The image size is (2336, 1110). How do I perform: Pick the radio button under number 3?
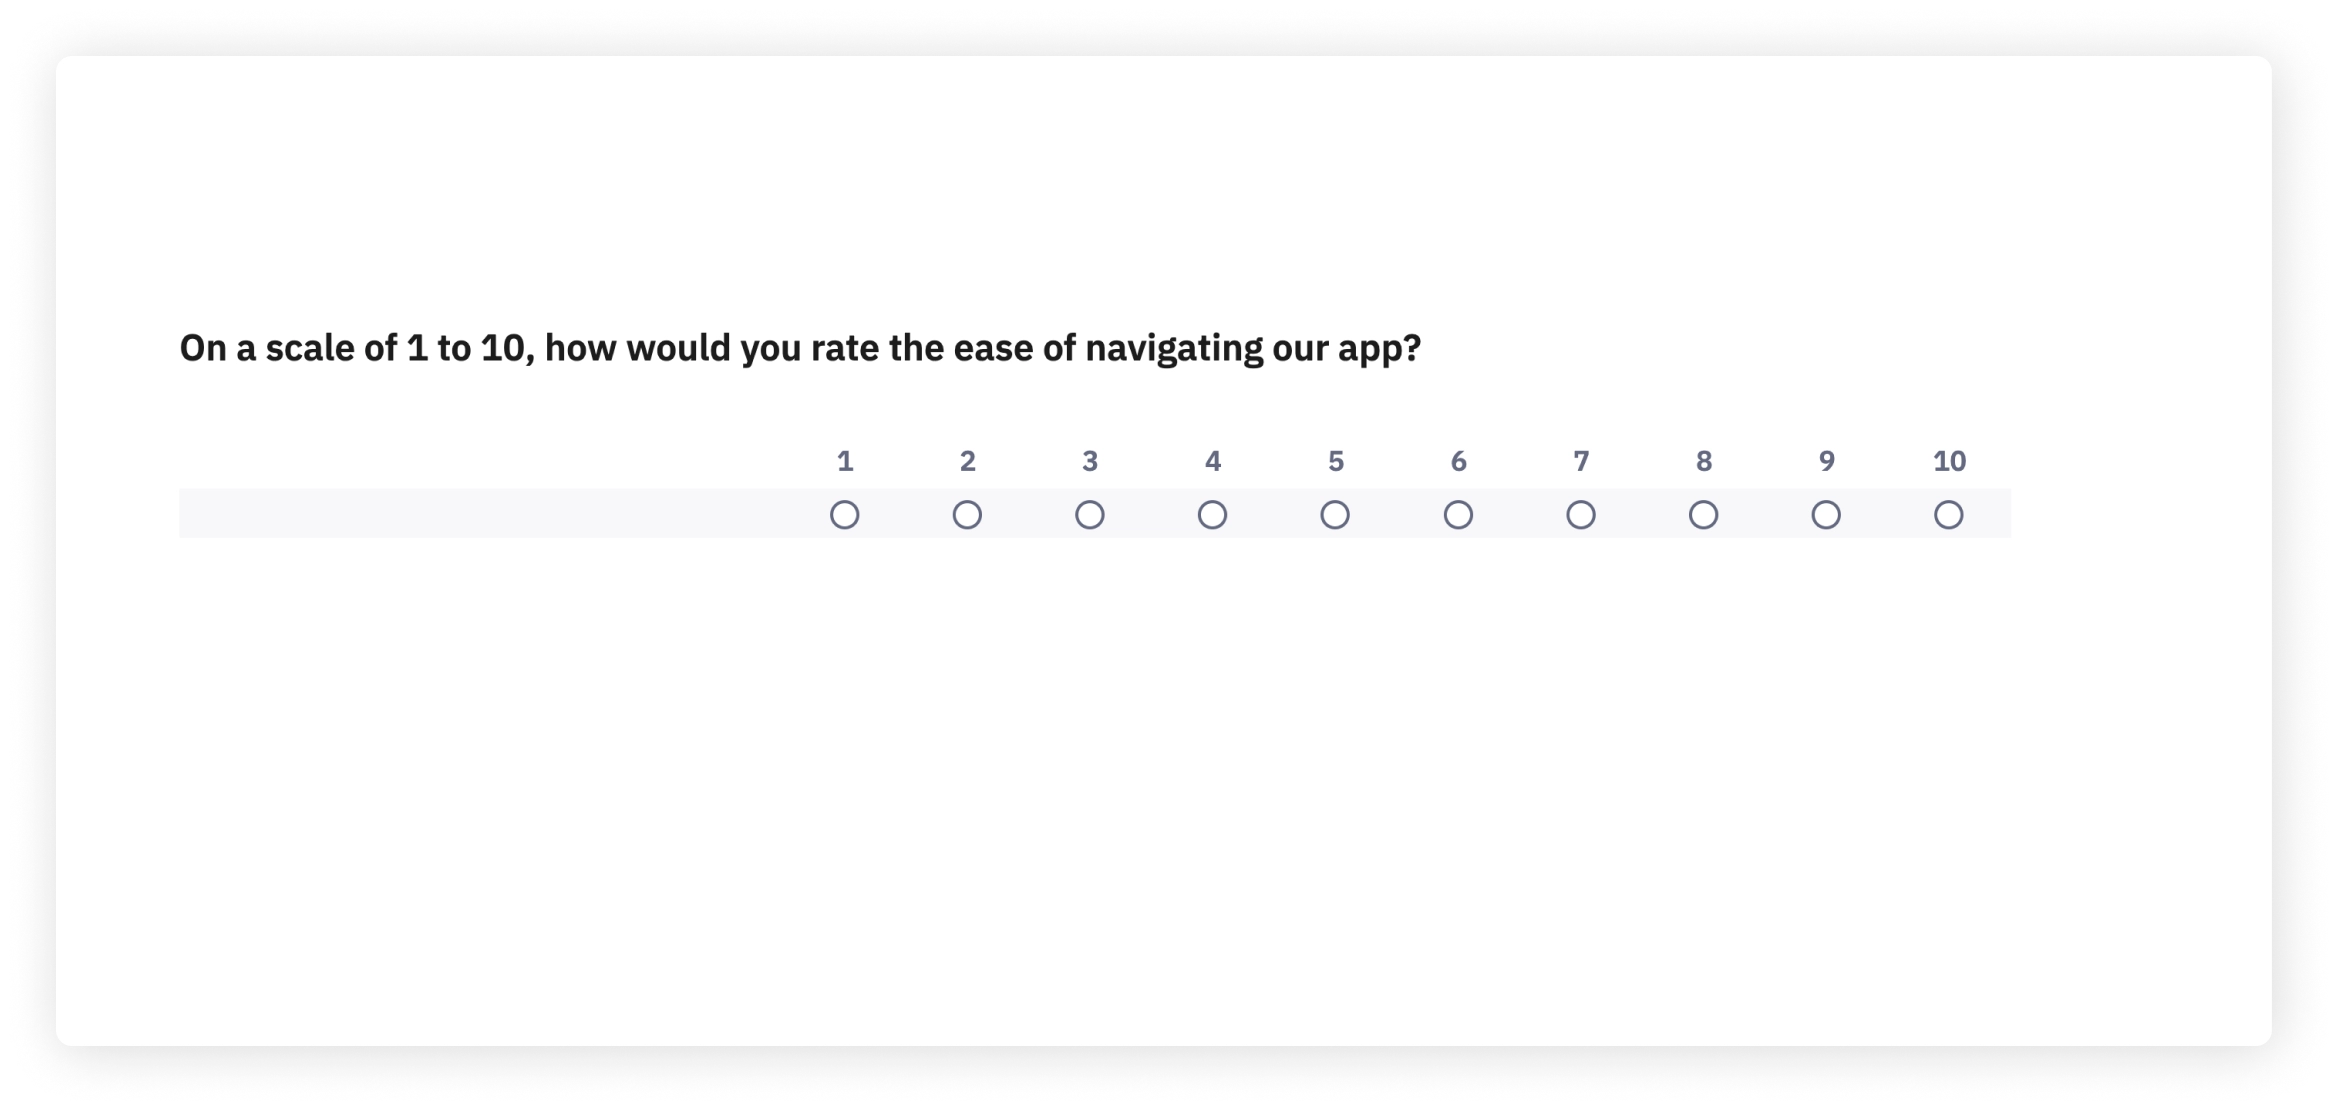(x=1090, y=515)
